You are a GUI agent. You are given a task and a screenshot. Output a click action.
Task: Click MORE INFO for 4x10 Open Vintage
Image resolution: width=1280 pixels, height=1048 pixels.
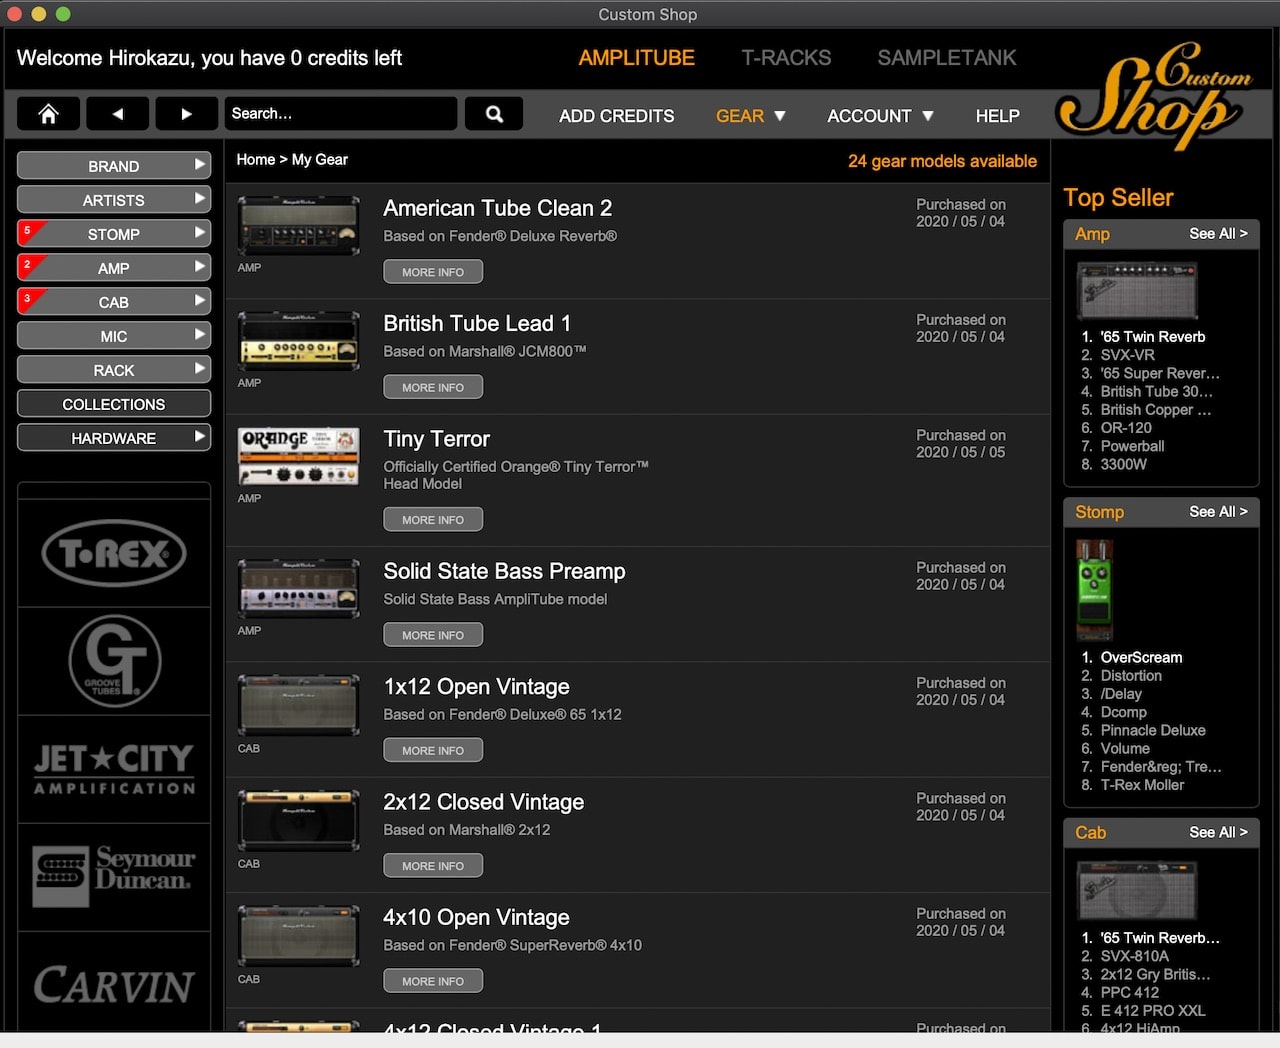pyautogui.click(x=433, y=981)
